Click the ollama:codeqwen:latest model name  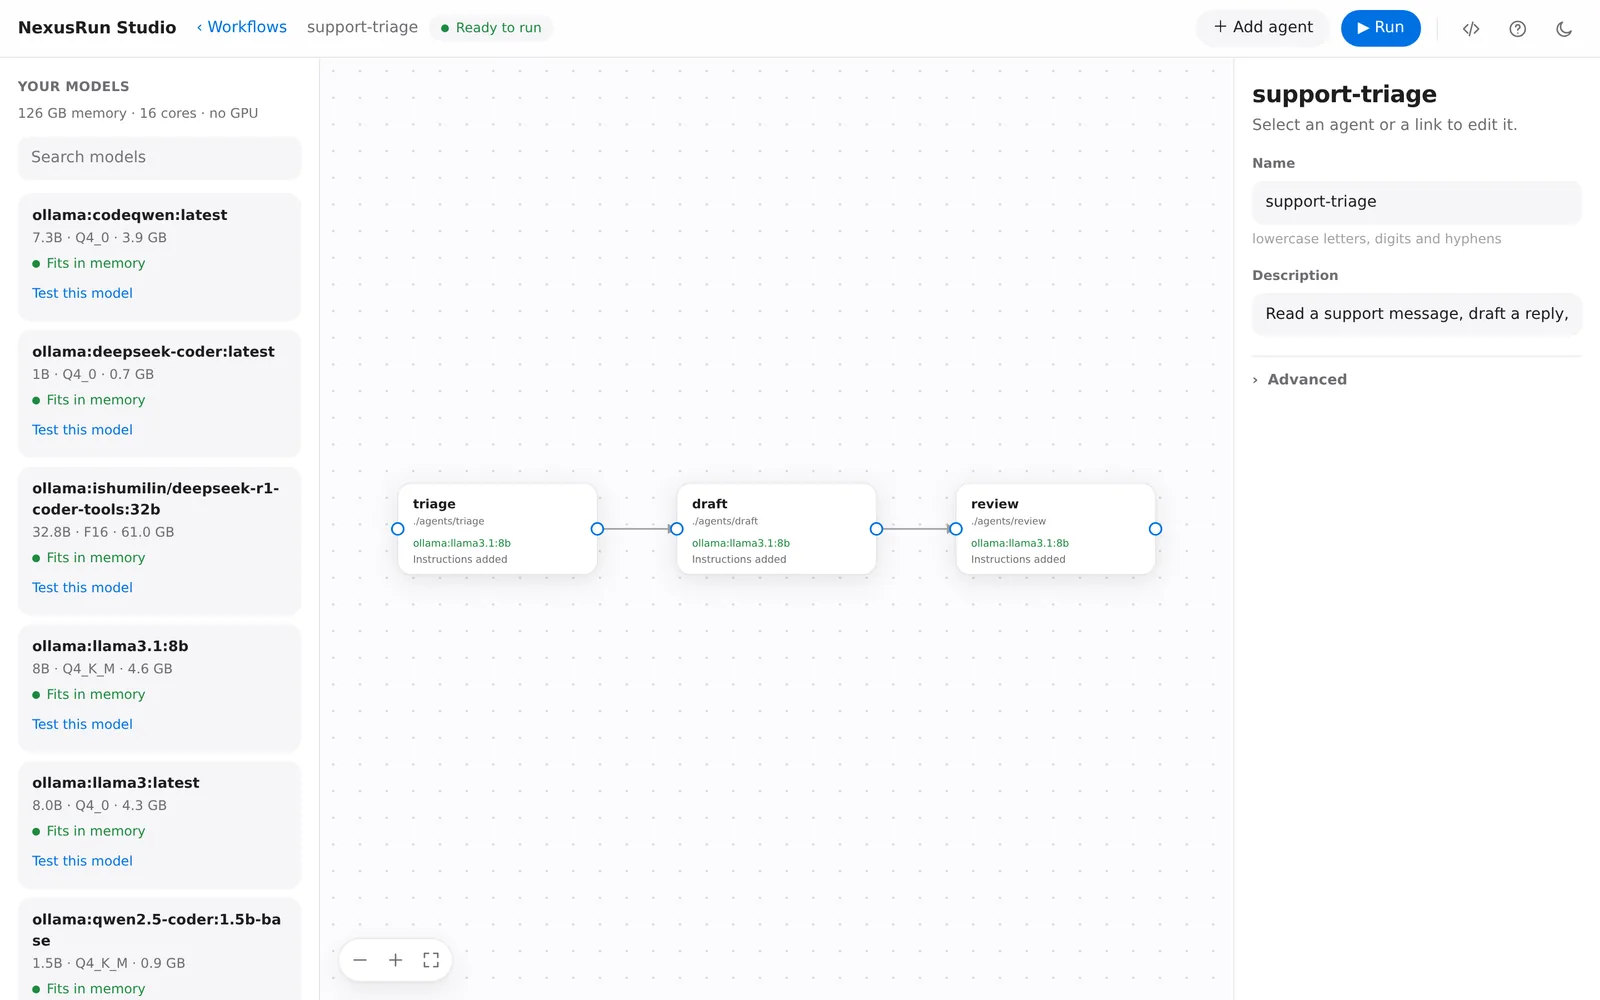[130, 215]
